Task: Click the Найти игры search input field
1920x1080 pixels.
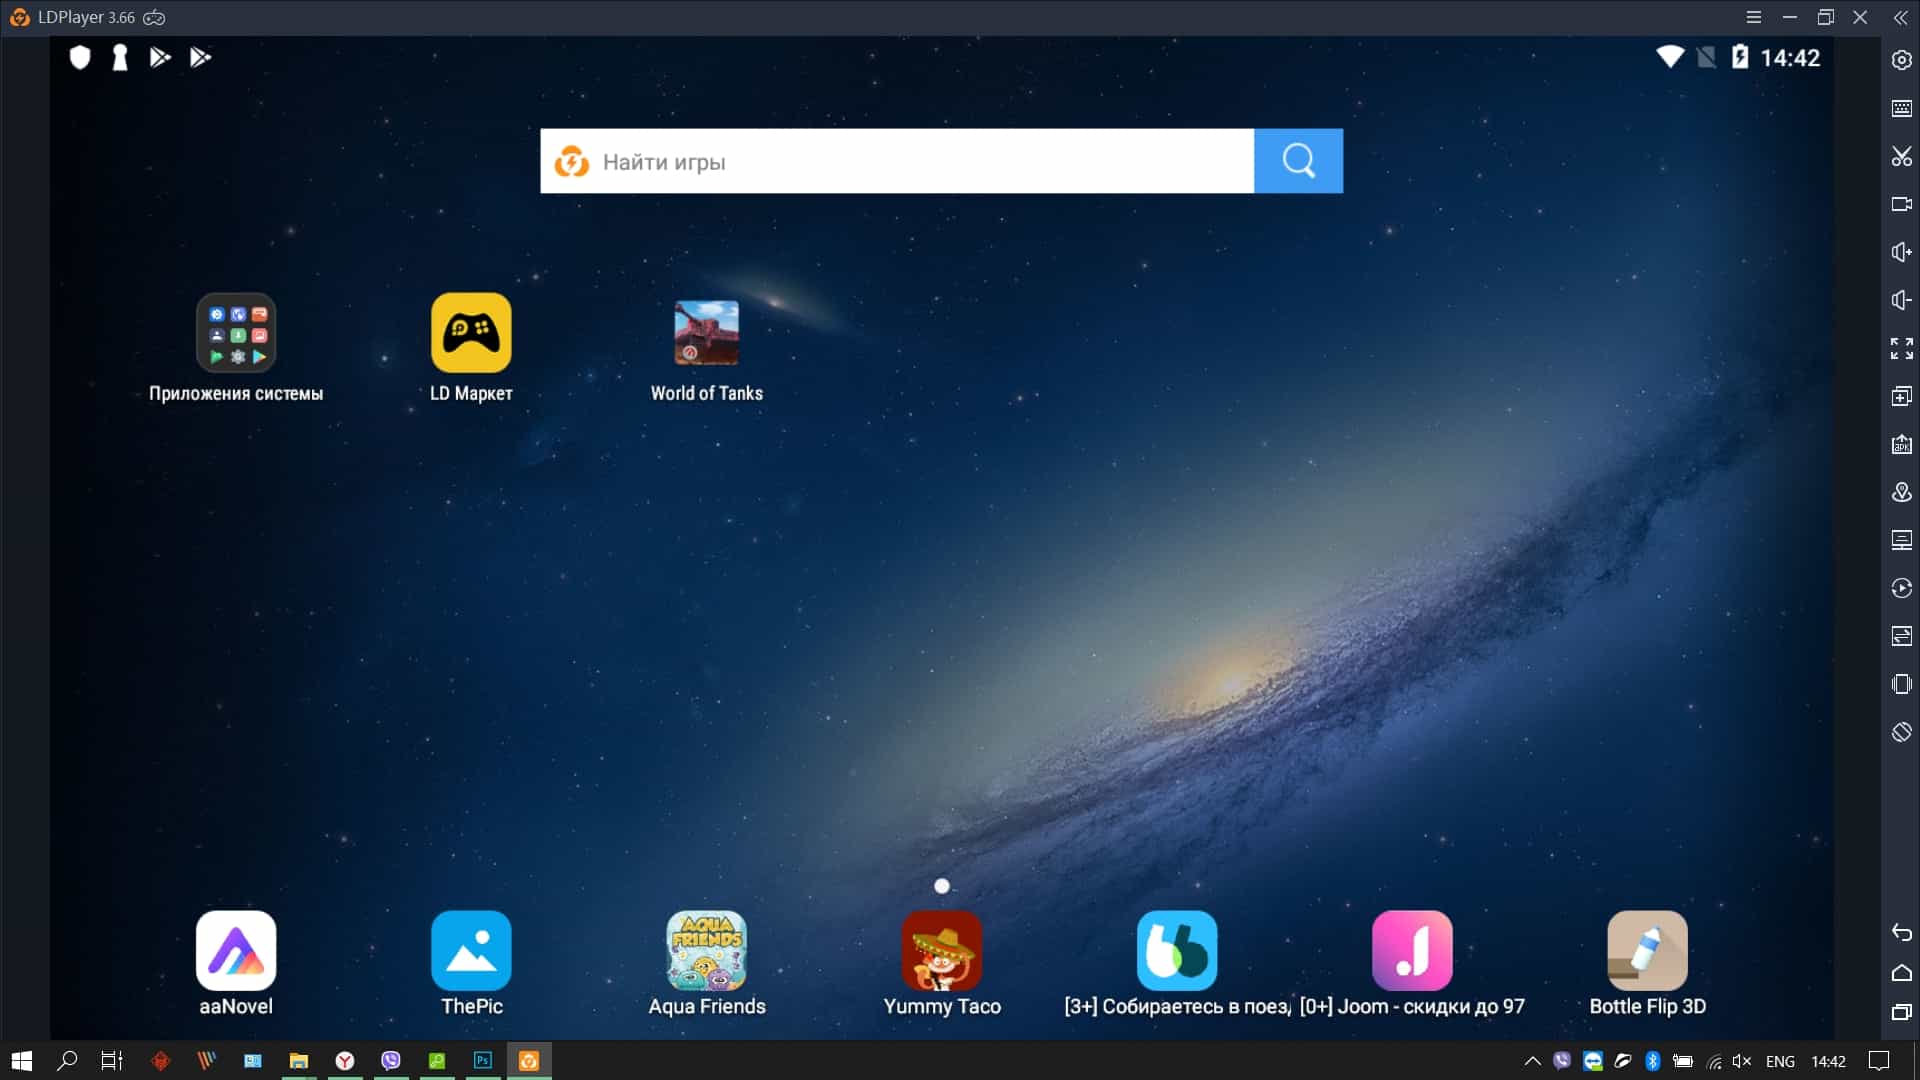Action: [x=898, y=161]
